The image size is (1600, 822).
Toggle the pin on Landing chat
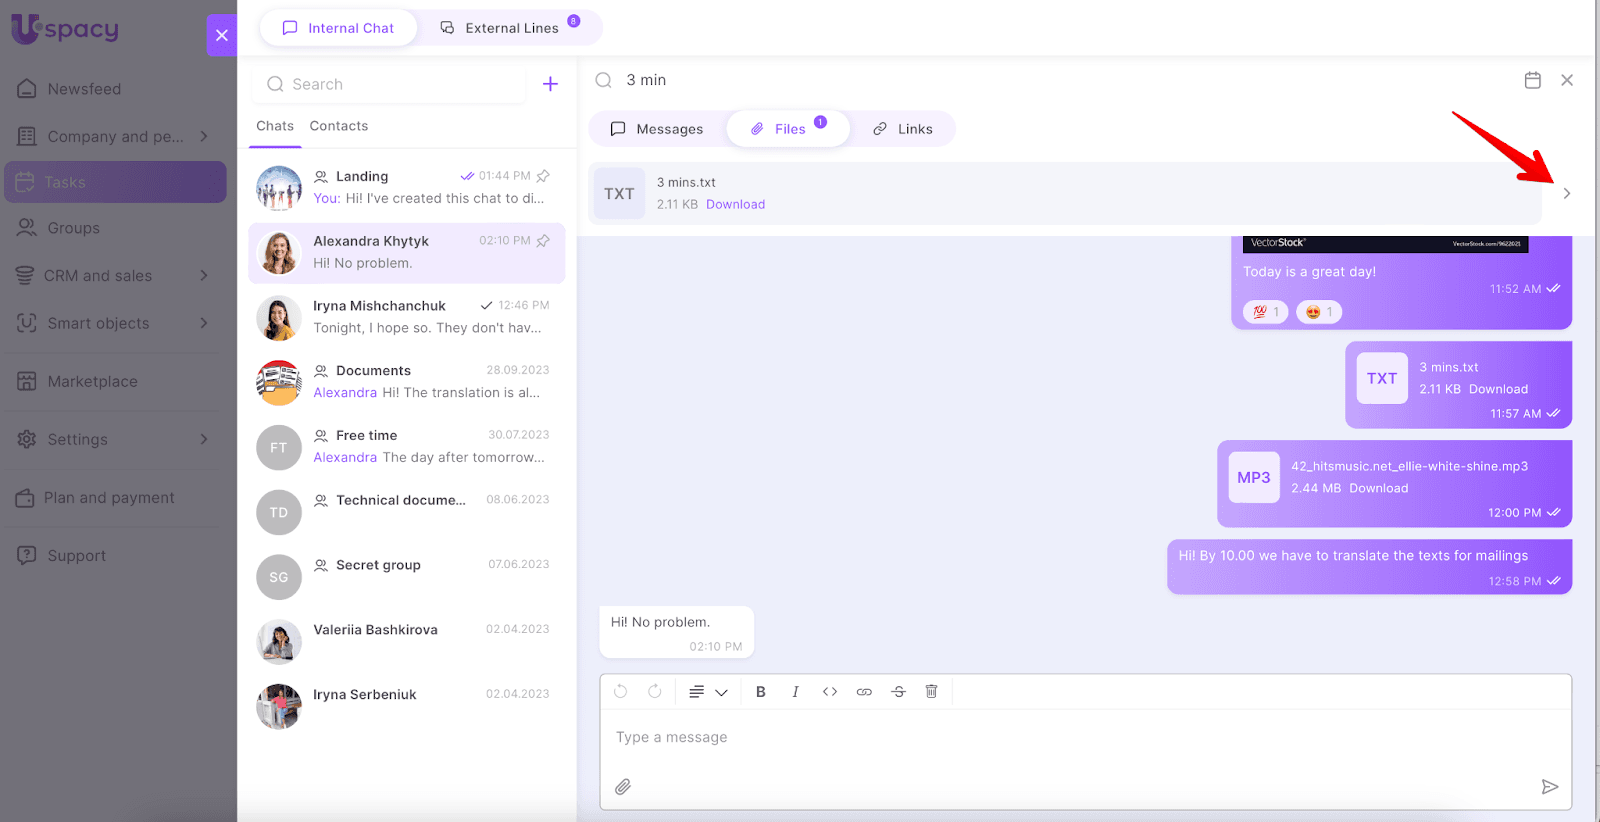point(544,176)
